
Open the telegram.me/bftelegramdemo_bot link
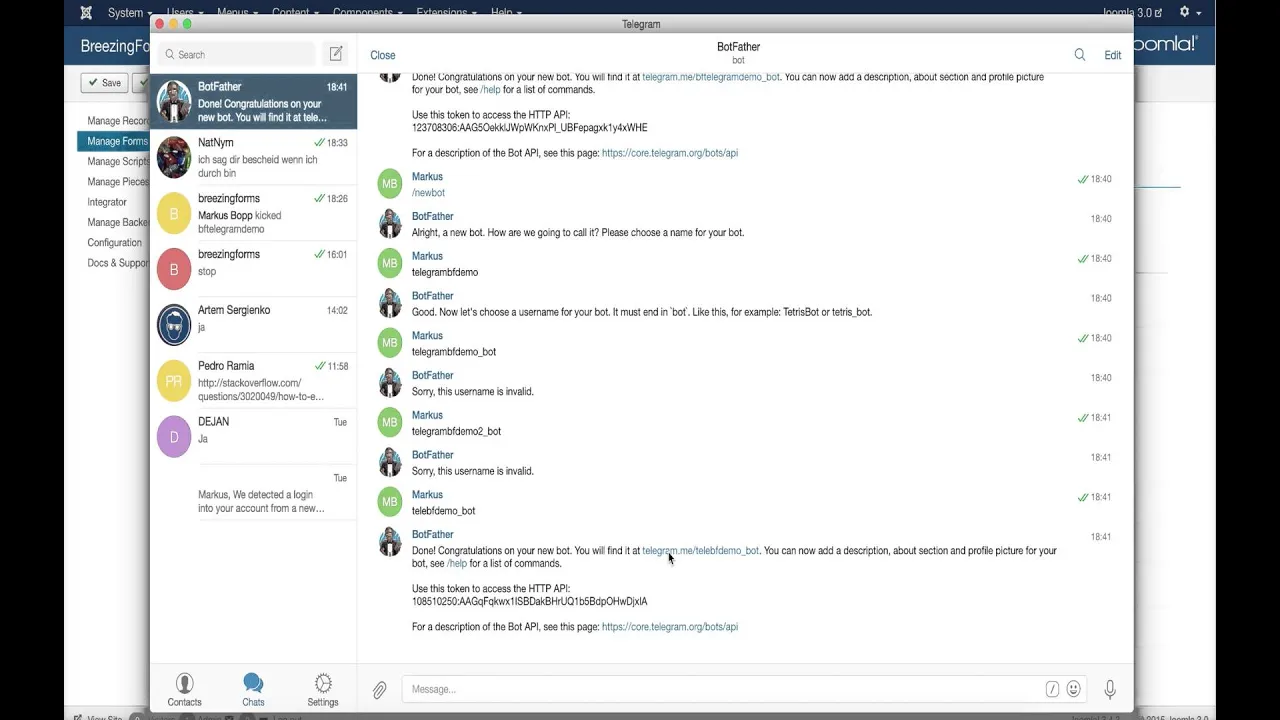711,77
